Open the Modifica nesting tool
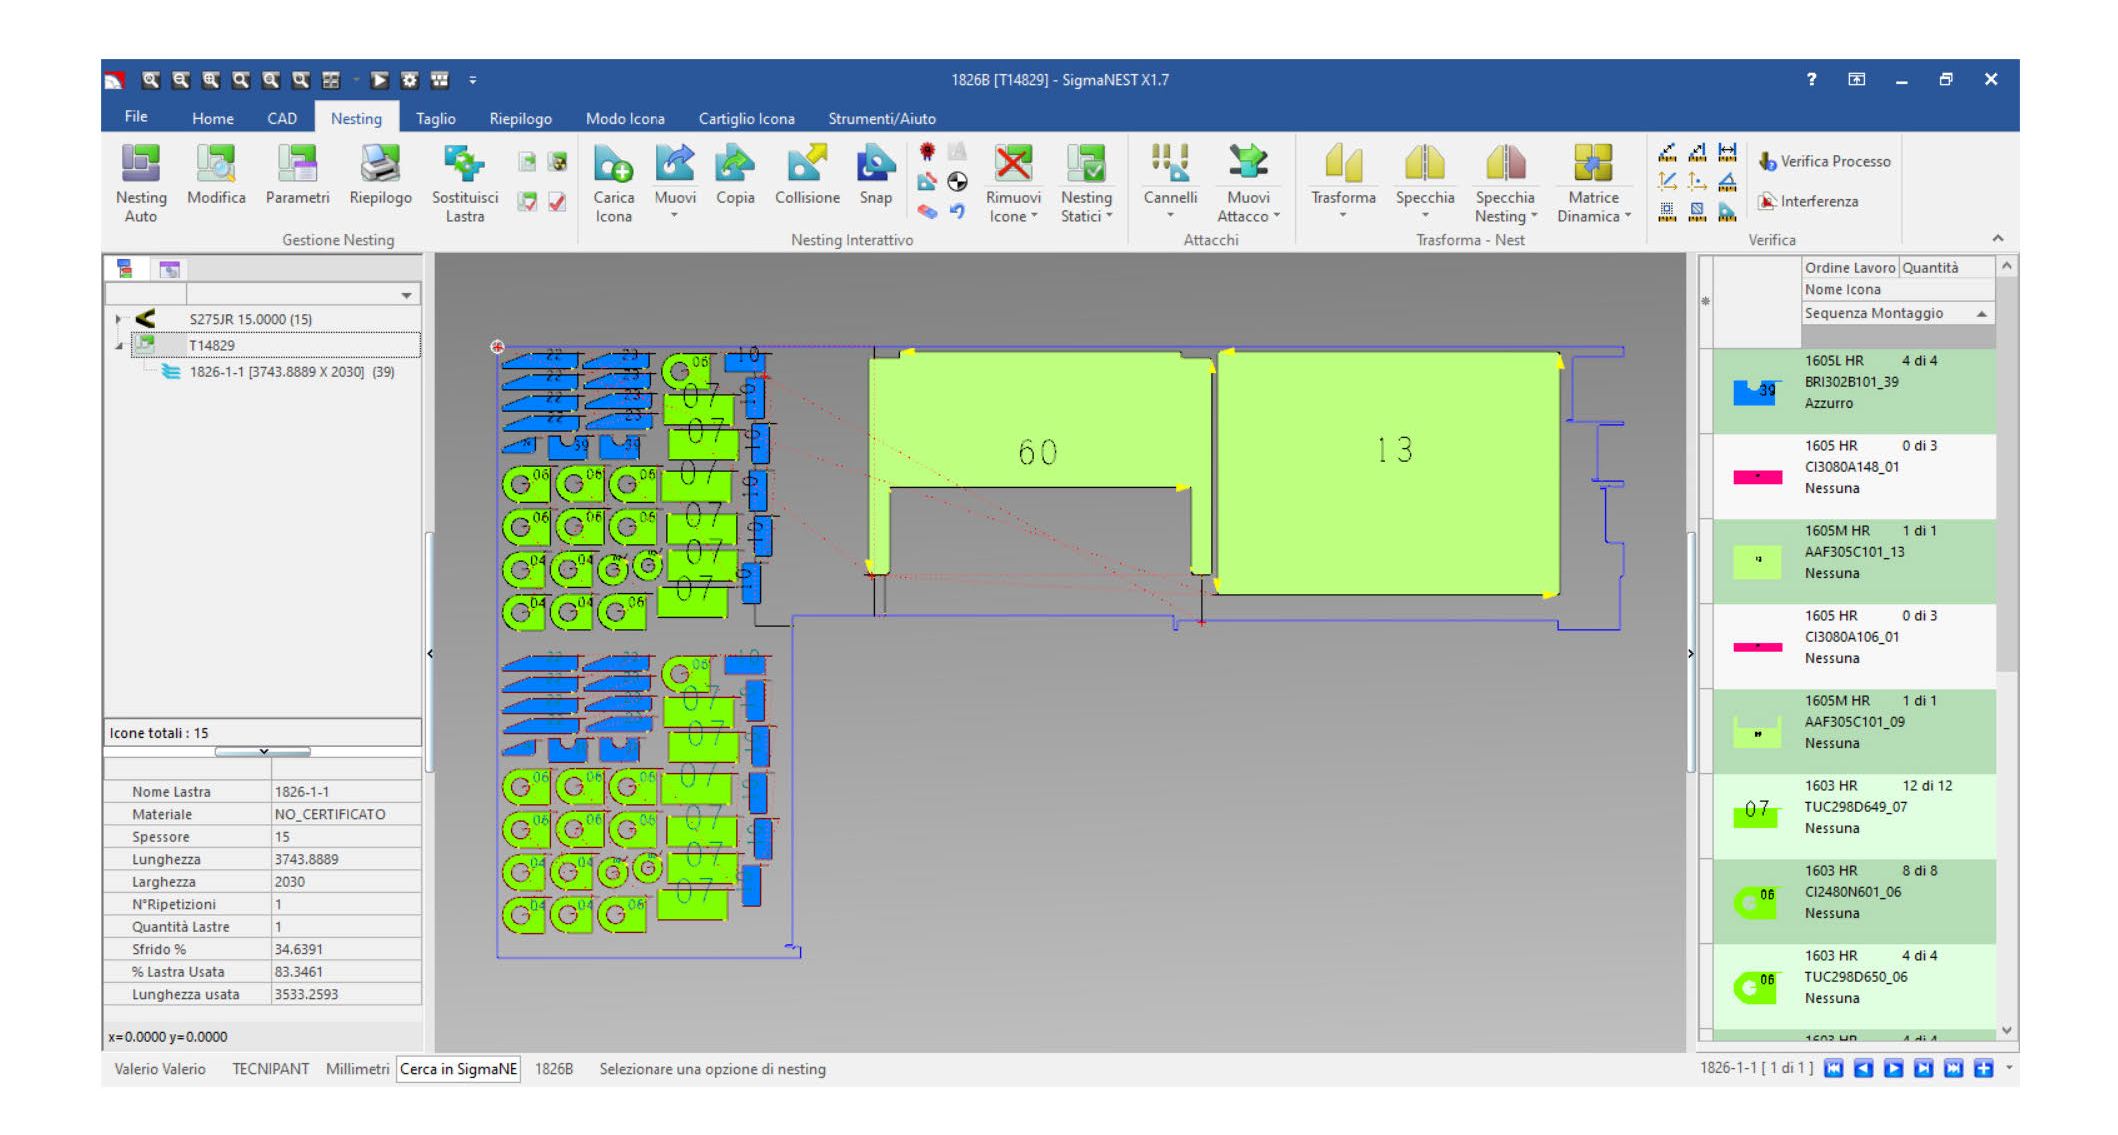Screen dimensions: 2118x1135 point(216,176)
